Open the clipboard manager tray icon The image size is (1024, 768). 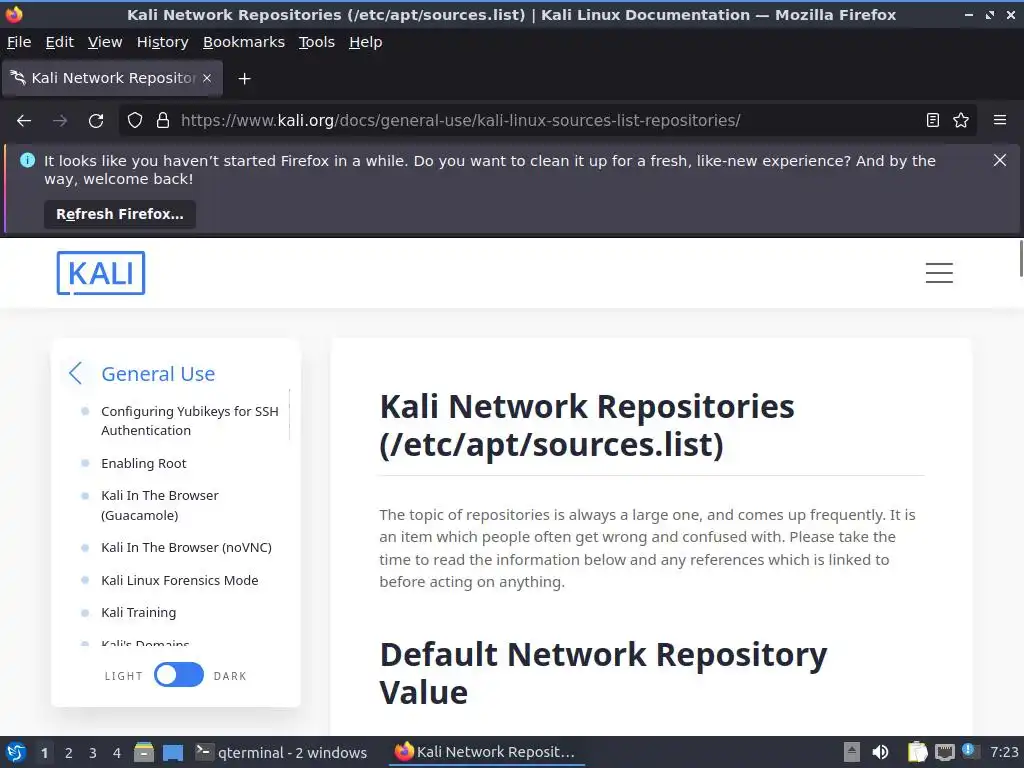(918, 752)
